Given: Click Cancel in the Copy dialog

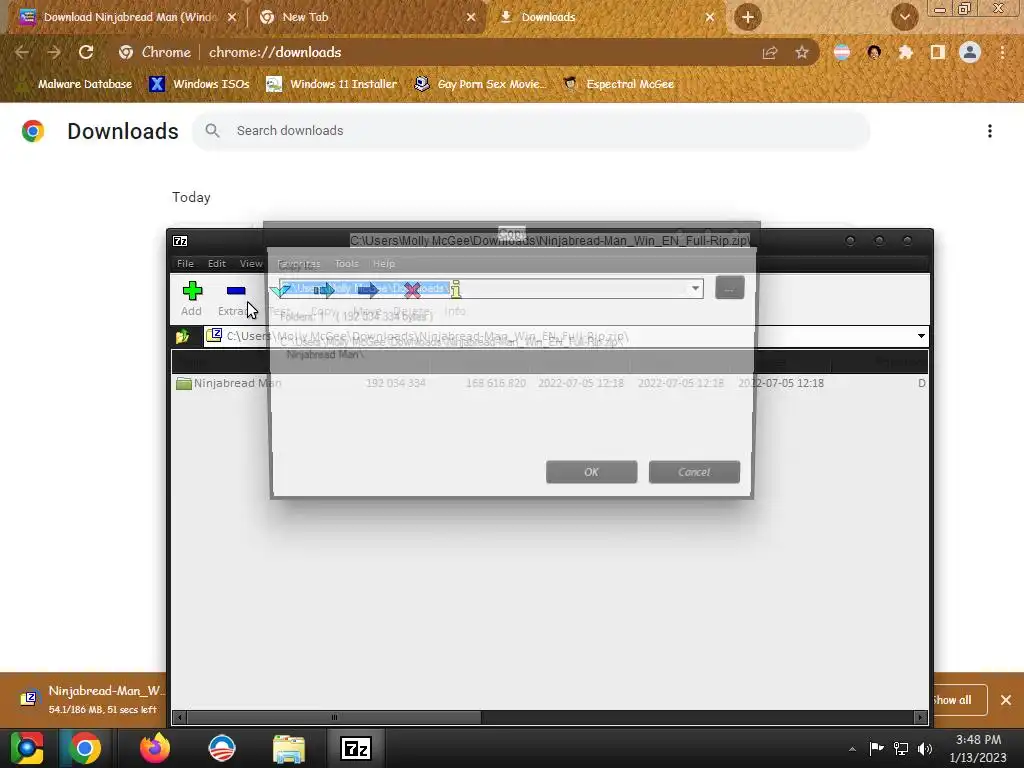Looking at the screenshot, I should [x=694, y=472].
